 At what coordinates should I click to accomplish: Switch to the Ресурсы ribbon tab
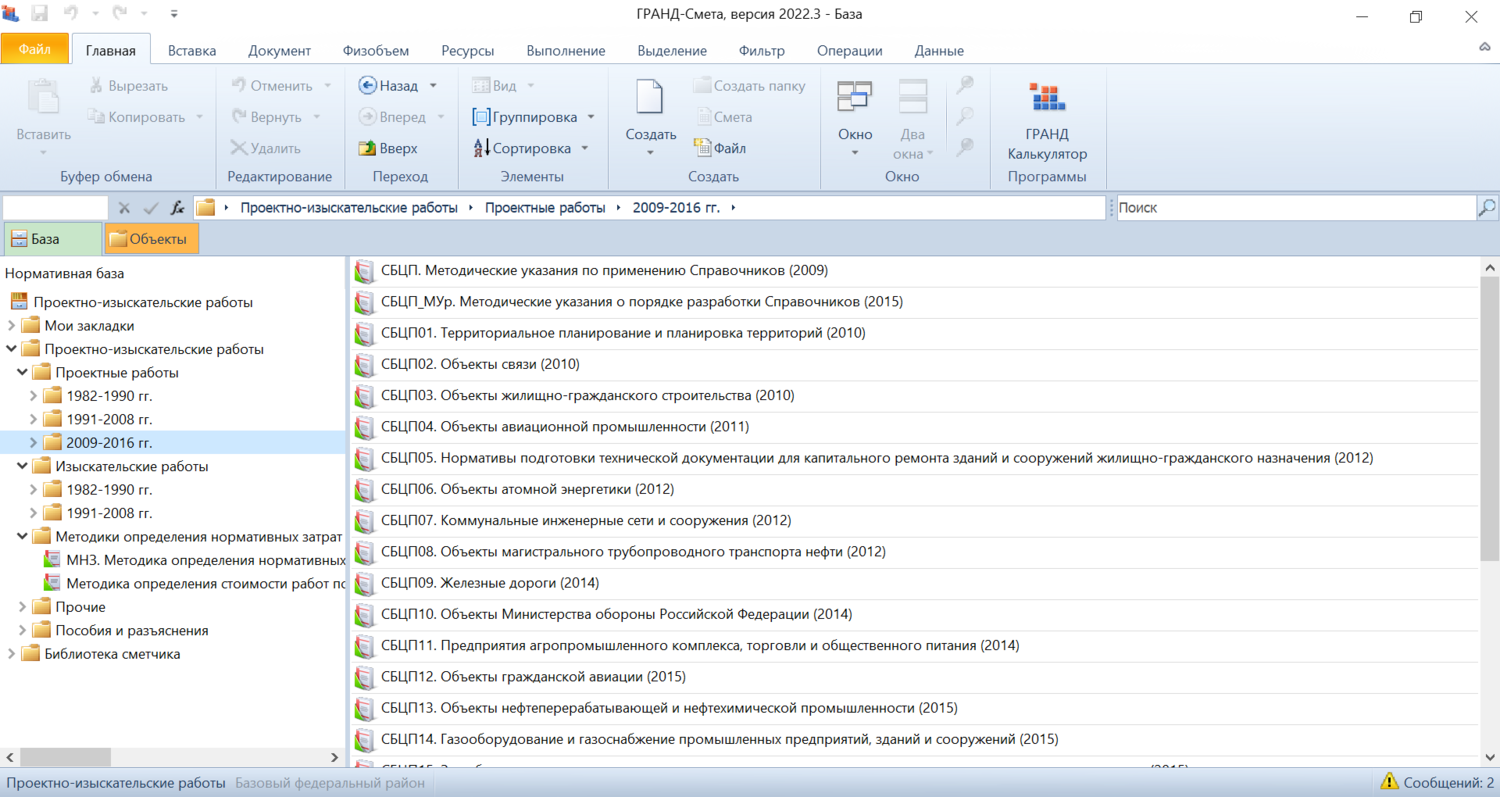click(x=467, y=51)
